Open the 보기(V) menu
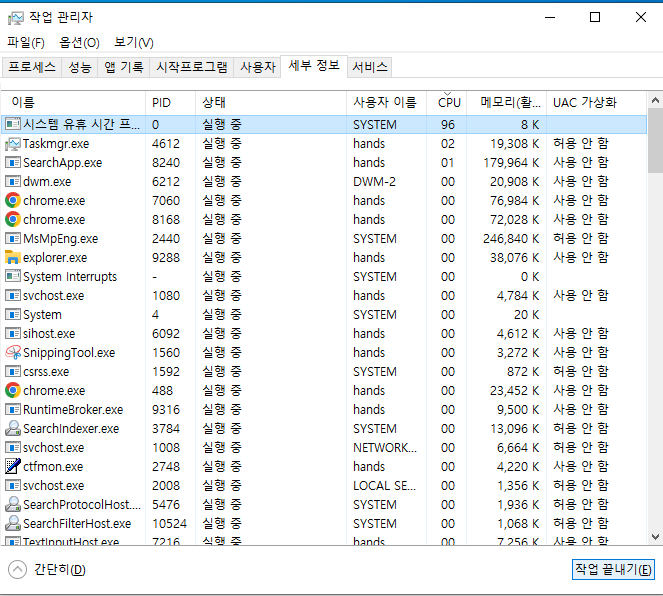 click(x=134, y=43)
